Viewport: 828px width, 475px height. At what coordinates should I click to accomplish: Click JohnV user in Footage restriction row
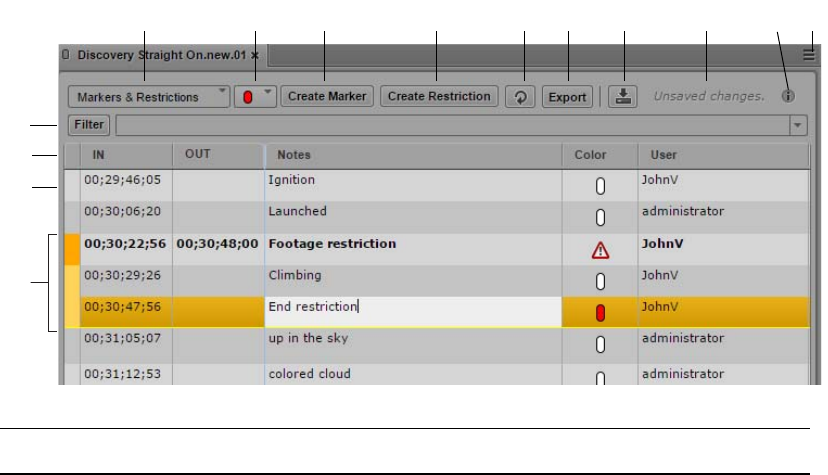[662, 244]
